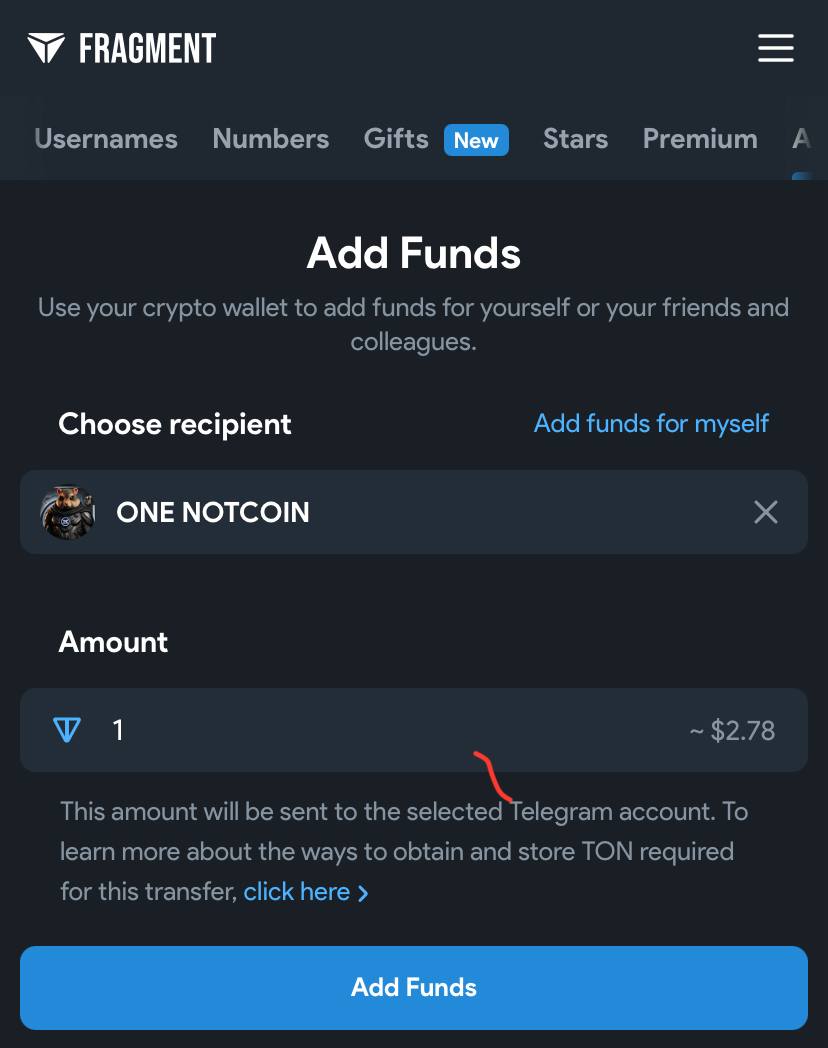Remove ONE NOTCOIN recipient with X
The height and width of the screenshot is (1048, 828).
pyautogui.click(x=766, y=512)
